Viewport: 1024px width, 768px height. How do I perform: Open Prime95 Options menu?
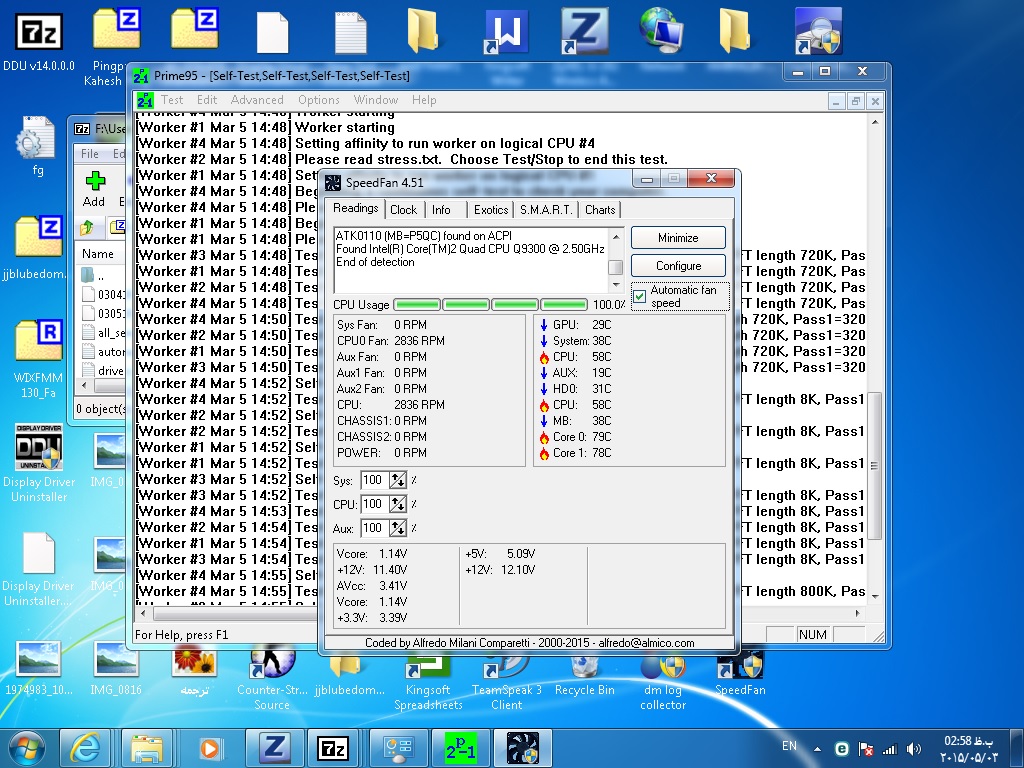click(319, 100)
